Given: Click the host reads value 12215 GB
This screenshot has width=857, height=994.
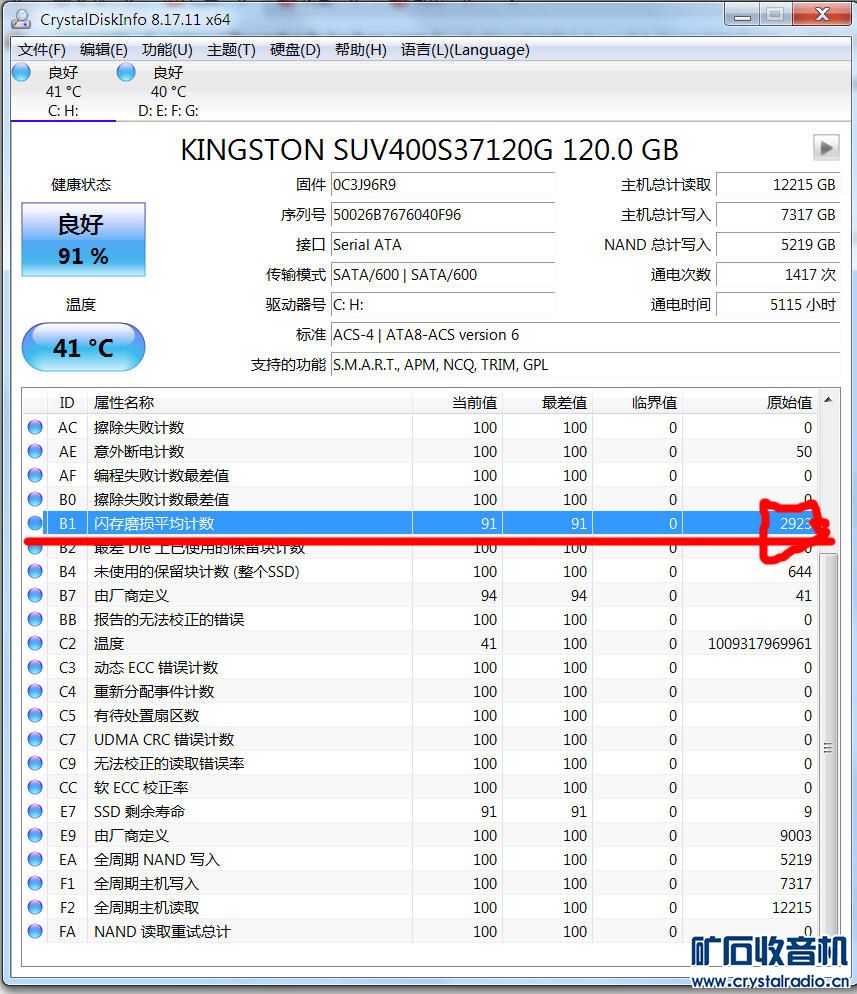Looking at the screenshot, I should pyautogui.click(x=778, y=184).
